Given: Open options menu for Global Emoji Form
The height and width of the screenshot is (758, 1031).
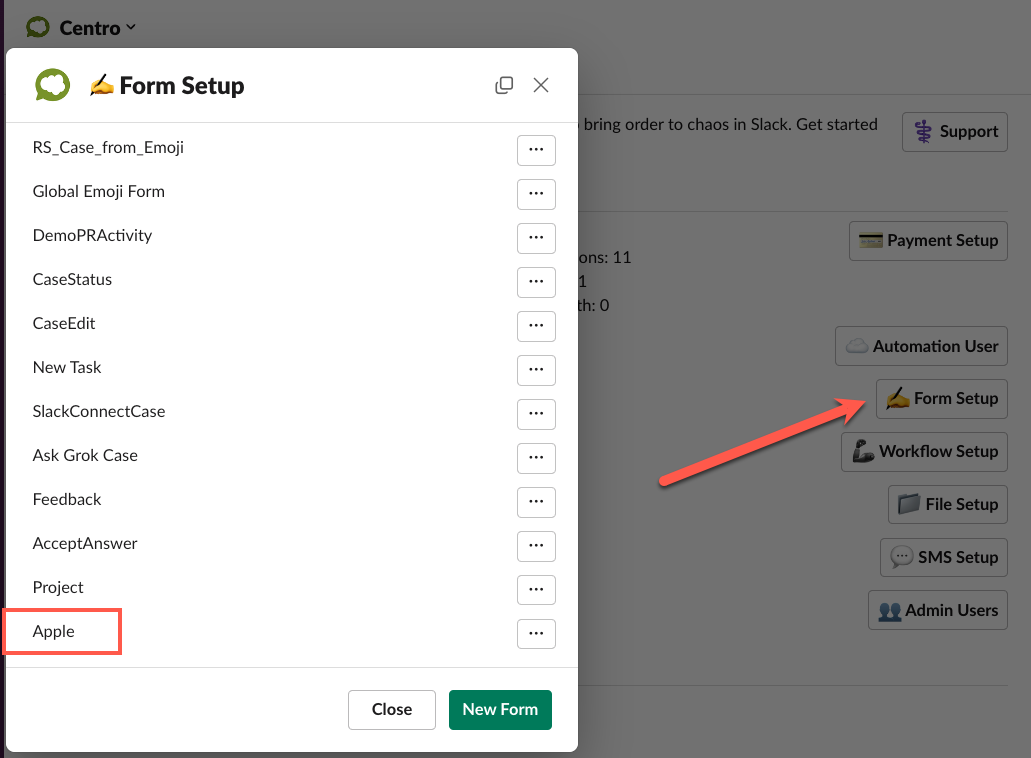Looking at the screenshot, I should click(x=536, y=195).
